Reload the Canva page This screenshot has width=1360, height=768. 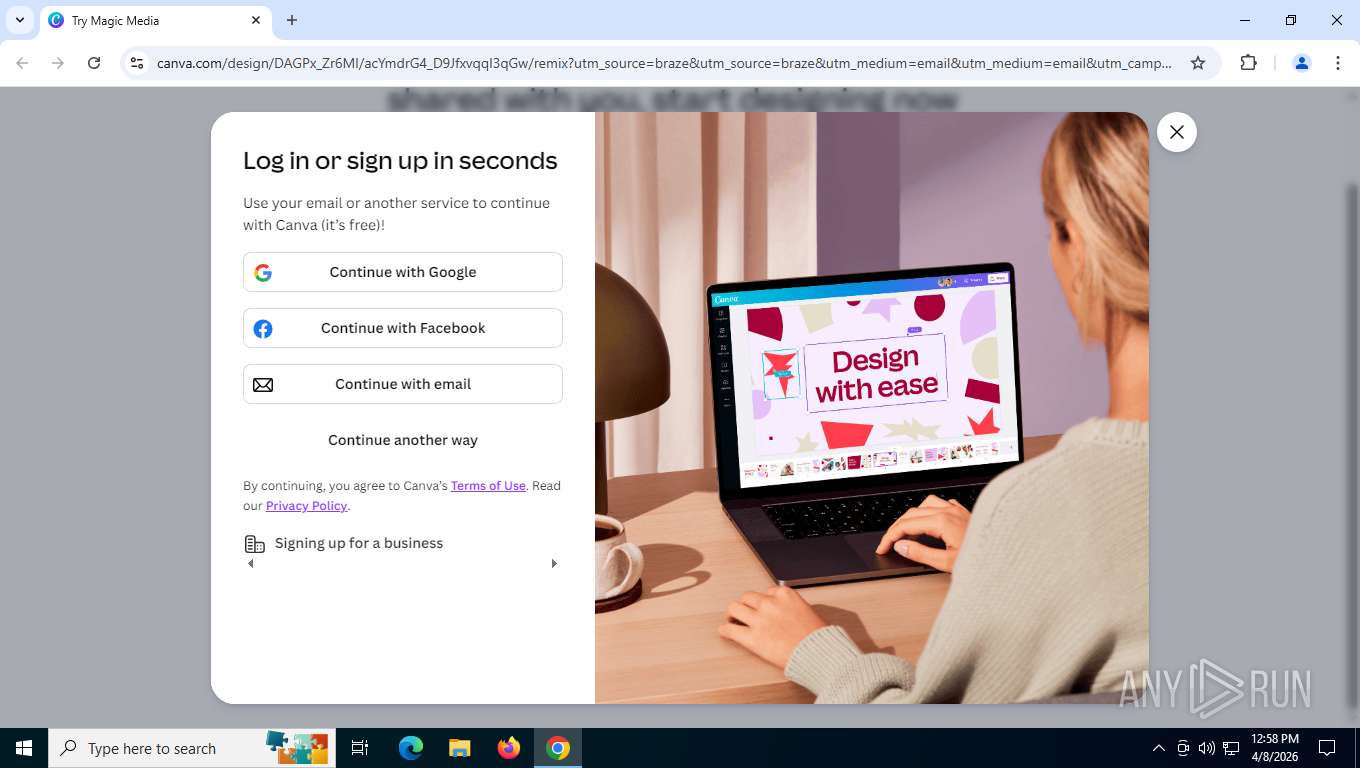(x=94, y=63)
